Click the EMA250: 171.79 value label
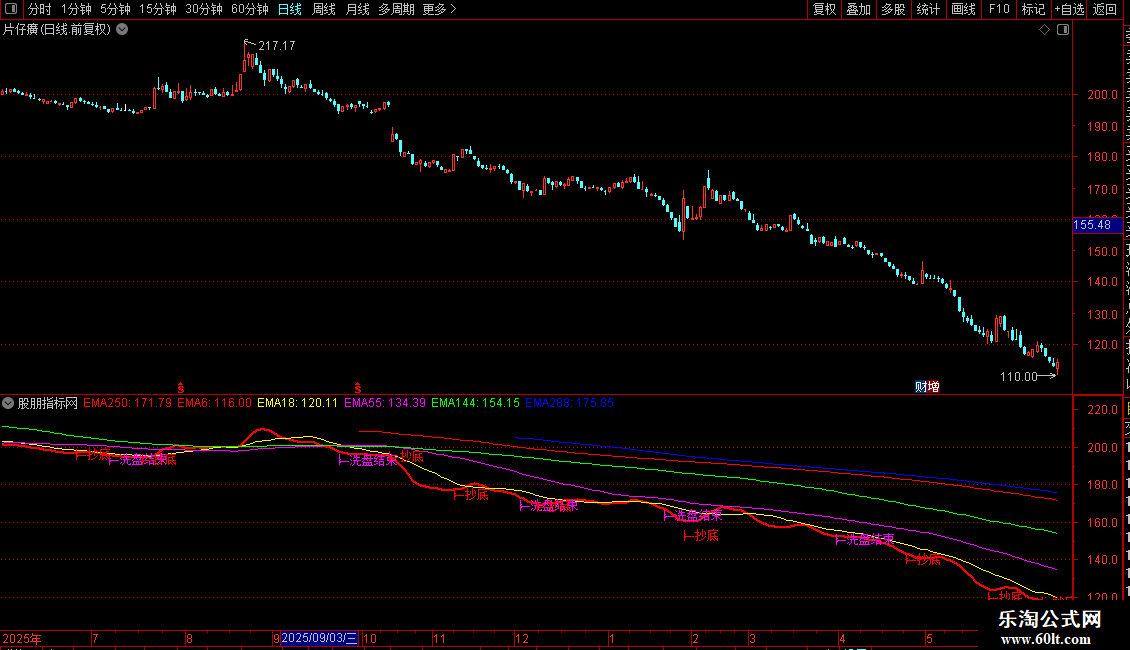 click(x=128, y=403)
